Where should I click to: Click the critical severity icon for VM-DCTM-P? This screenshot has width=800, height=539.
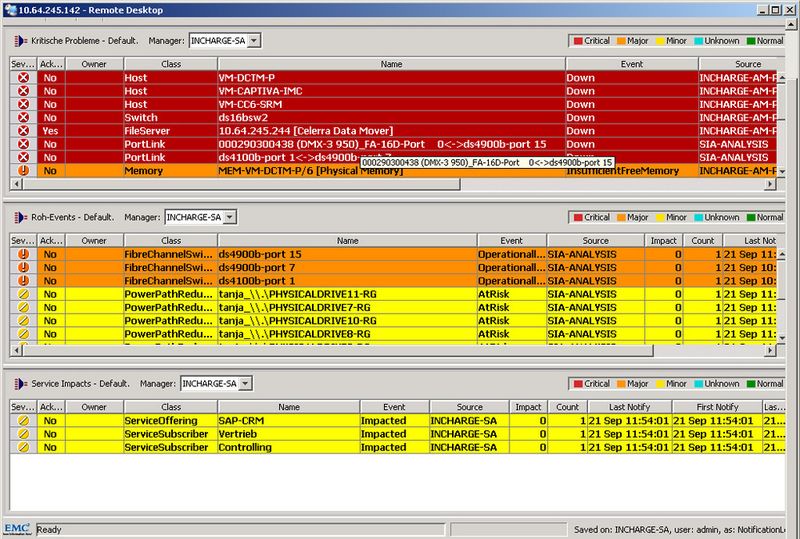[23, 78]
